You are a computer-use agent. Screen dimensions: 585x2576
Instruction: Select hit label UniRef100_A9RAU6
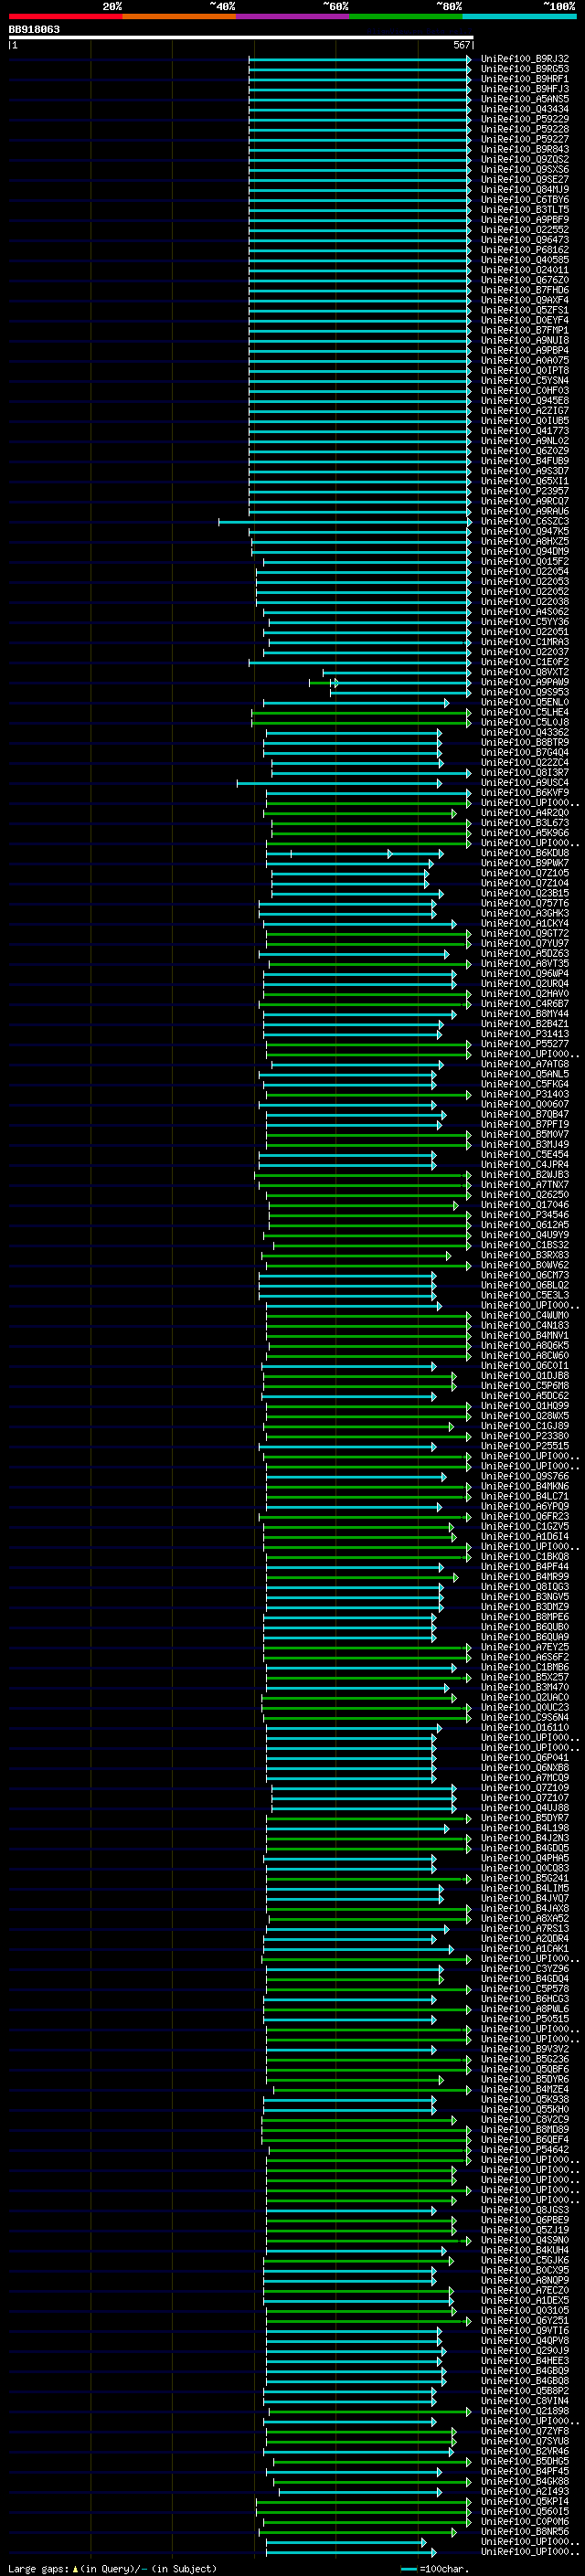[525, 511]
